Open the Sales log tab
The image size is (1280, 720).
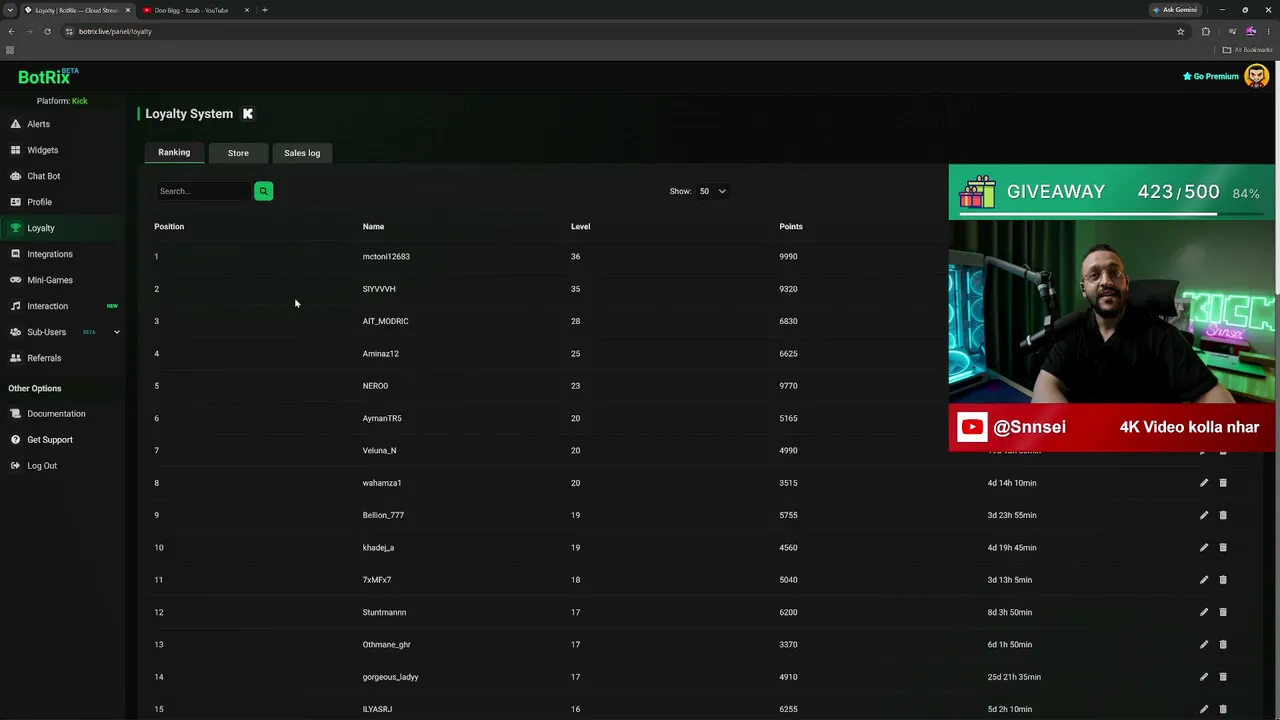[x=302, y=153]
